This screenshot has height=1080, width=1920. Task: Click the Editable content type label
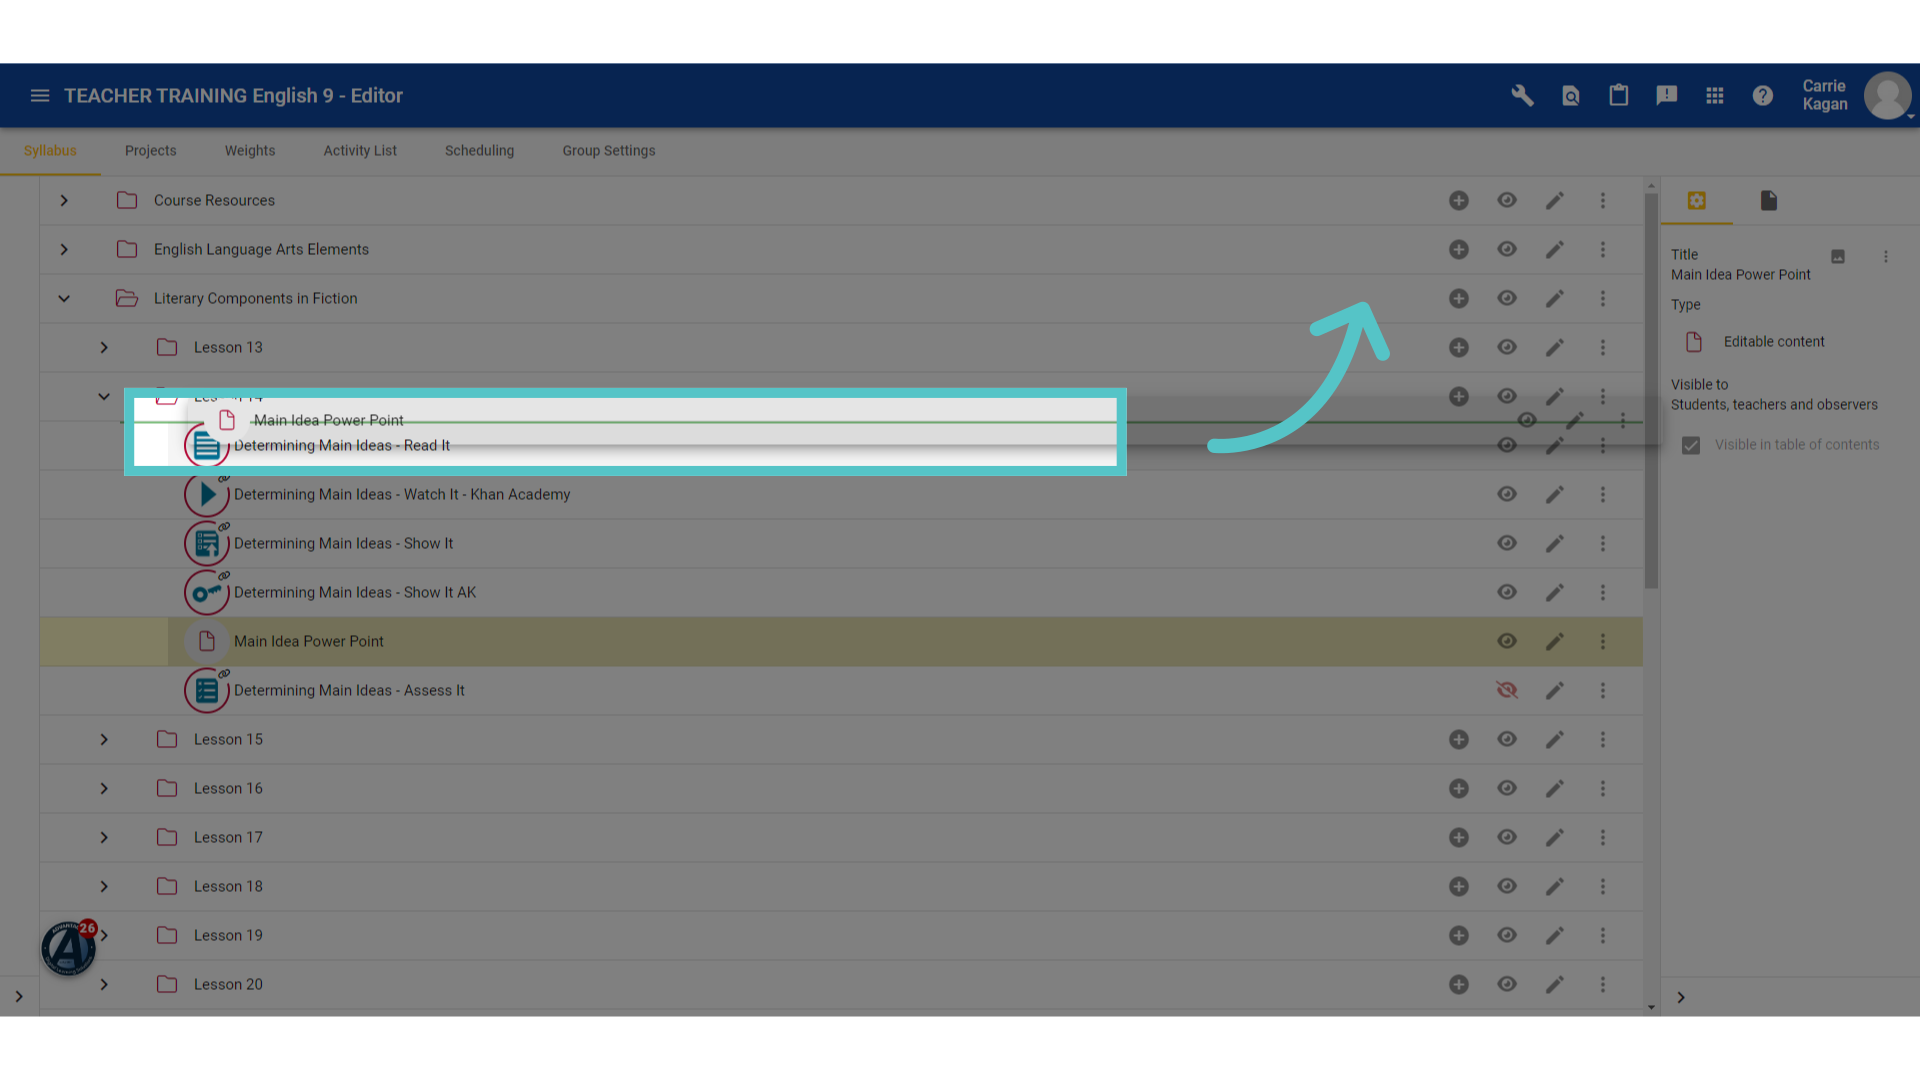point(1774,342)
